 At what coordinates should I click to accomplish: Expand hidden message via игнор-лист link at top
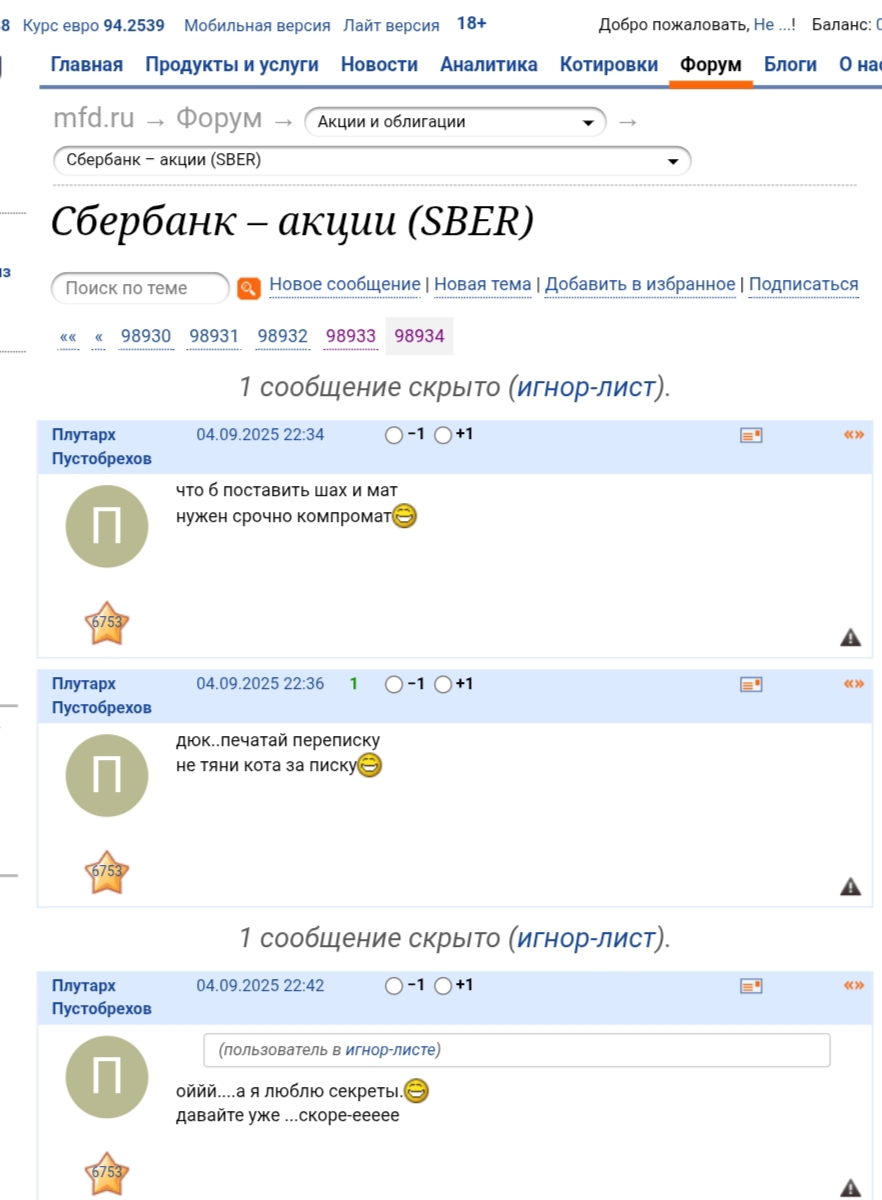pos(586,387)
